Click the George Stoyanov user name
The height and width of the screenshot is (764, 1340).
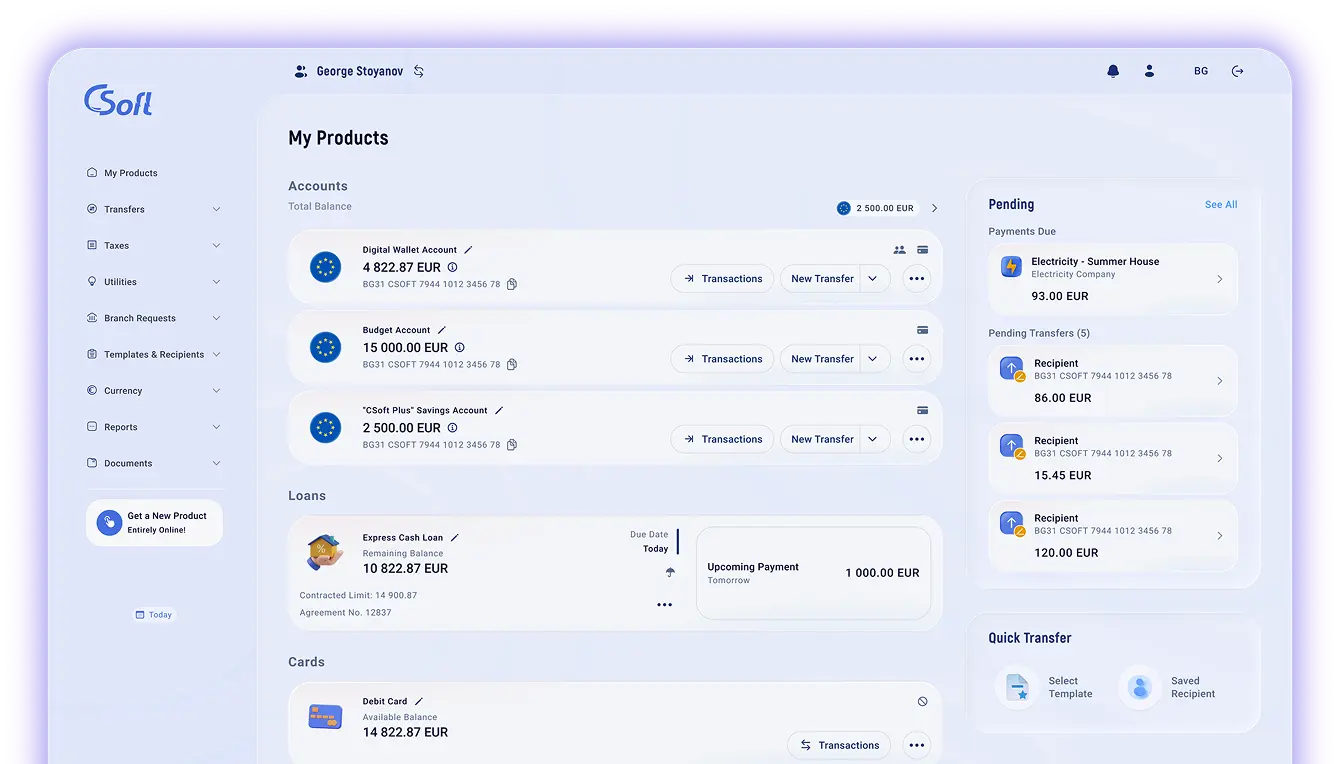(x=360, y=71)
